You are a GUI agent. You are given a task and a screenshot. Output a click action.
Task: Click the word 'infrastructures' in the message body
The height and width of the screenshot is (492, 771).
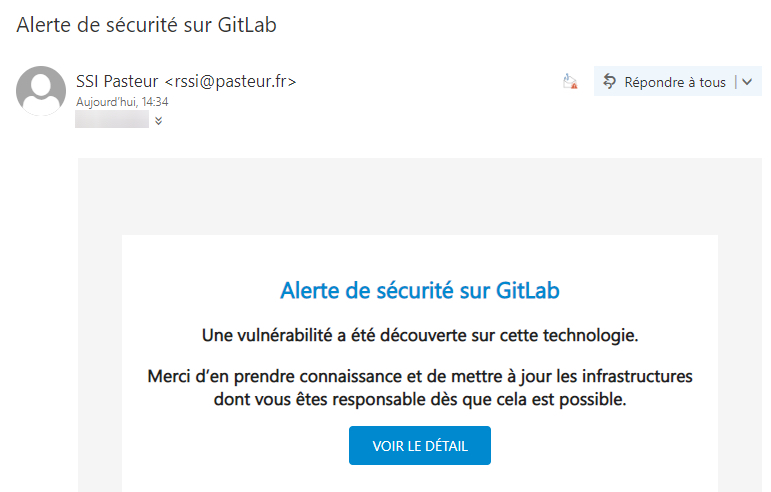pyautogui.click(x=637, y=377)
